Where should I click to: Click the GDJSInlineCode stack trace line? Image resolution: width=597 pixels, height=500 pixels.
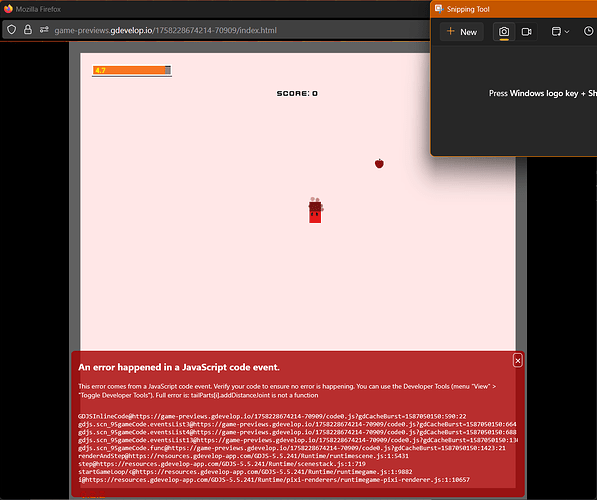(272, 416)
